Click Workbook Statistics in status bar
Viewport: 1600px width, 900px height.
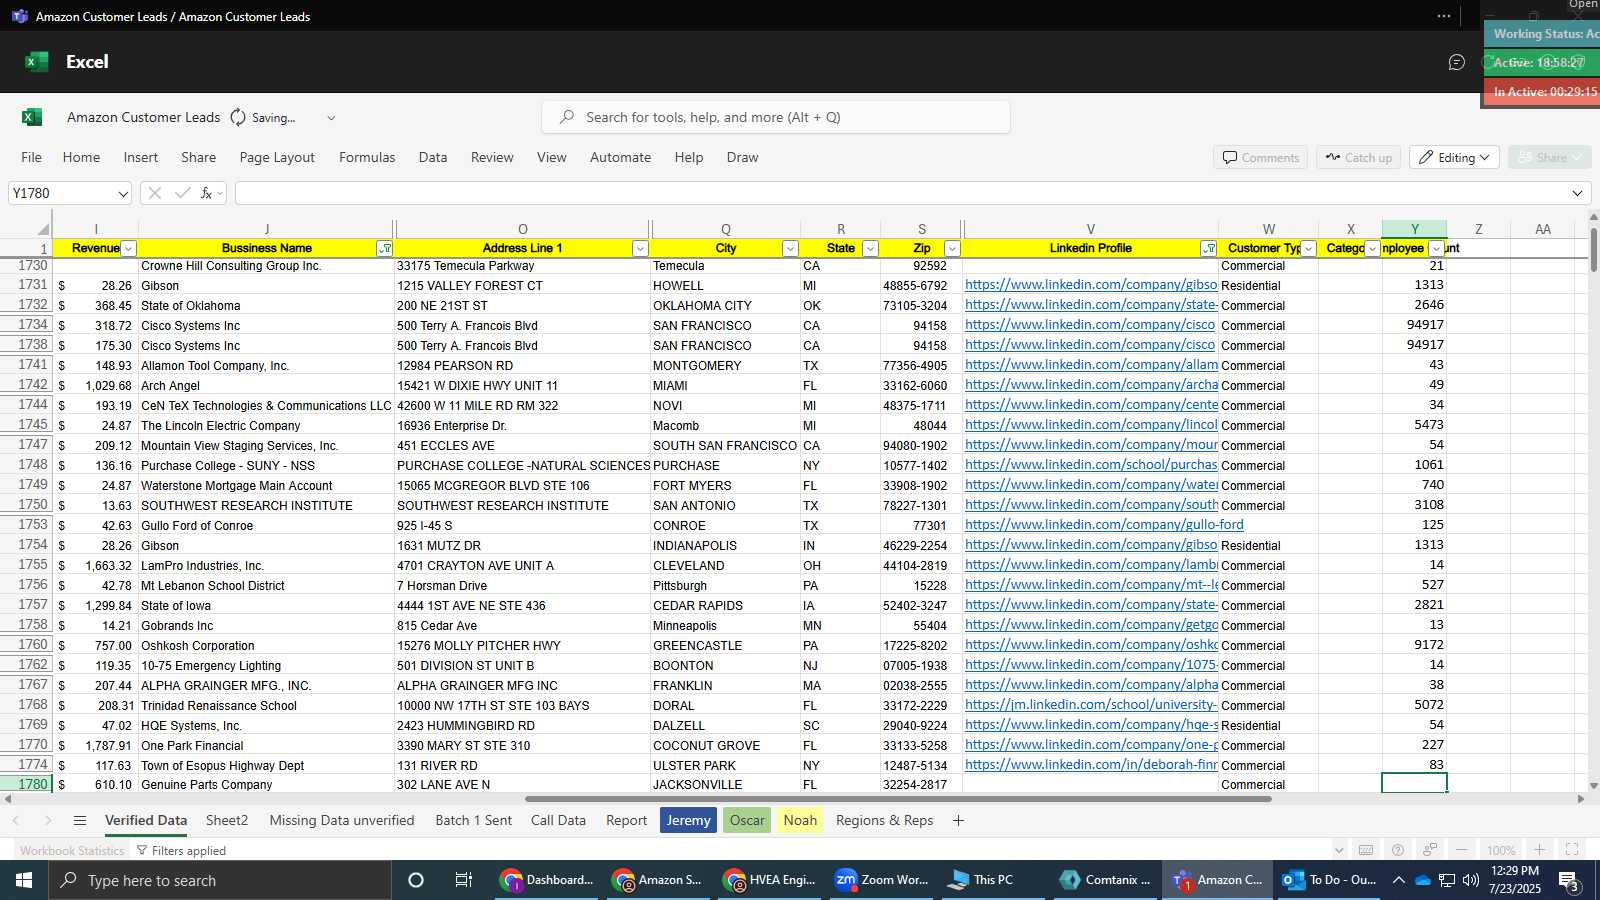(x=72, y=850)
